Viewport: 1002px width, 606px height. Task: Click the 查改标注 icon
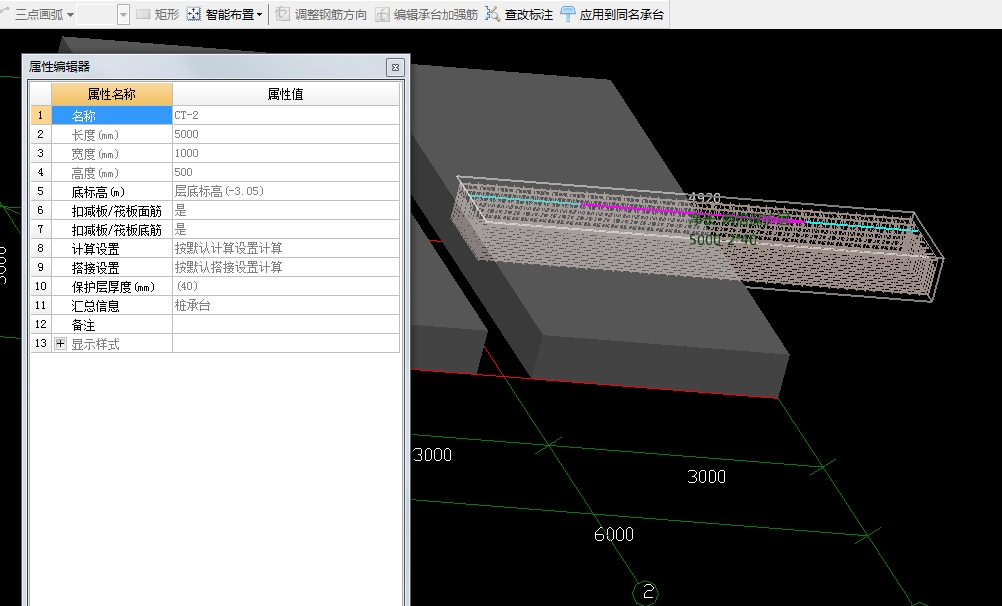pos(493,14)
